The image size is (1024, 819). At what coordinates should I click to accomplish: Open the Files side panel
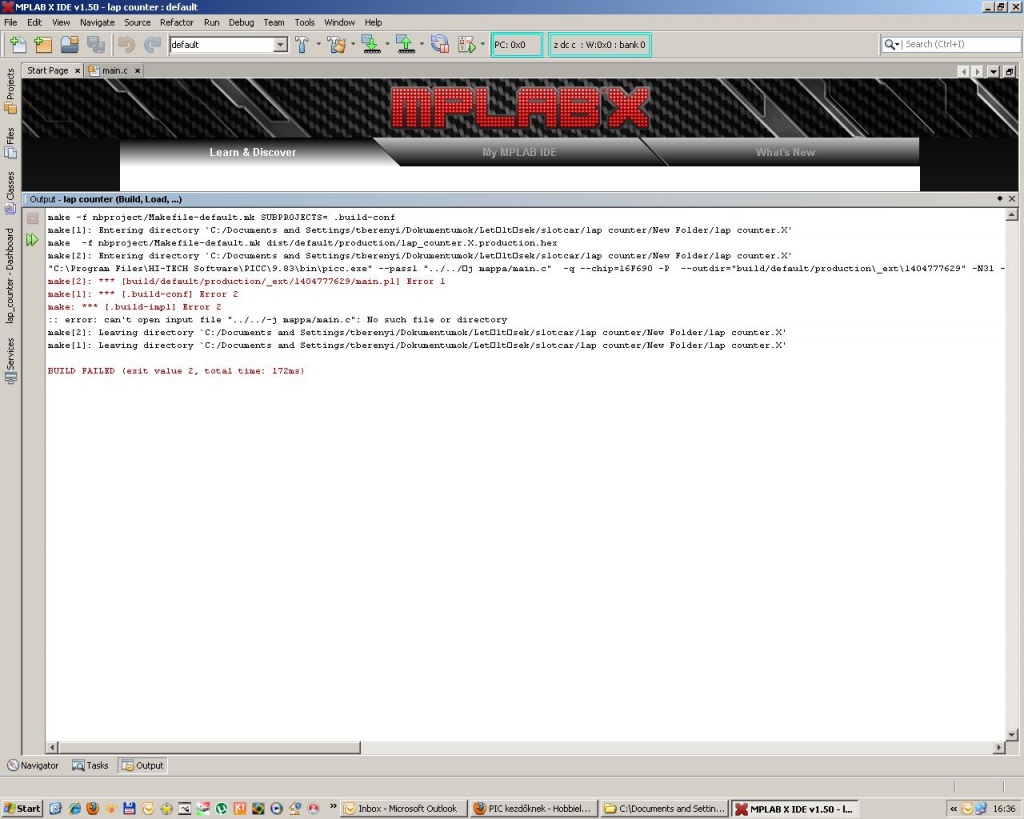10,143
